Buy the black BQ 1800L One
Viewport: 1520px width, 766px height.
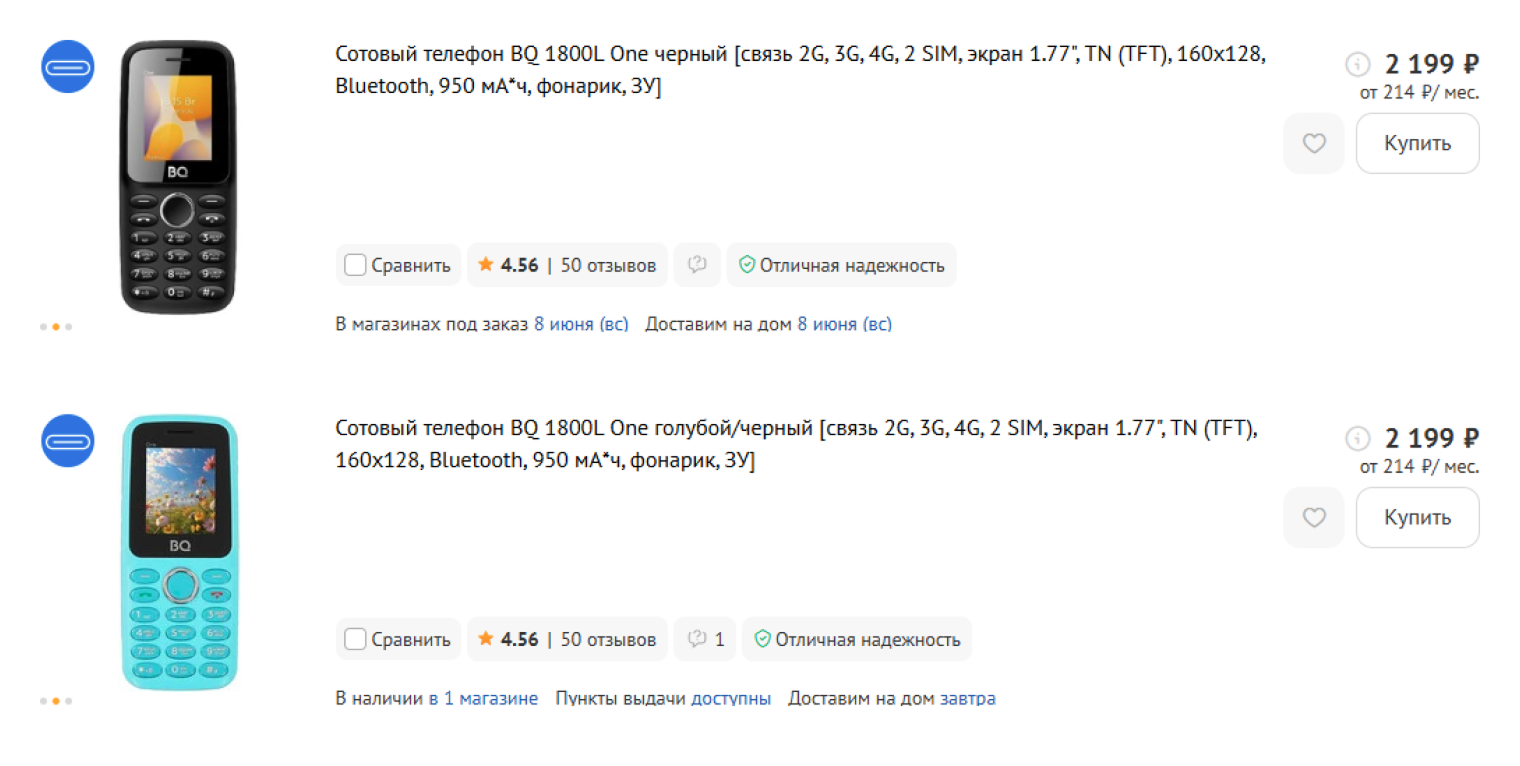click(1417, 144)
